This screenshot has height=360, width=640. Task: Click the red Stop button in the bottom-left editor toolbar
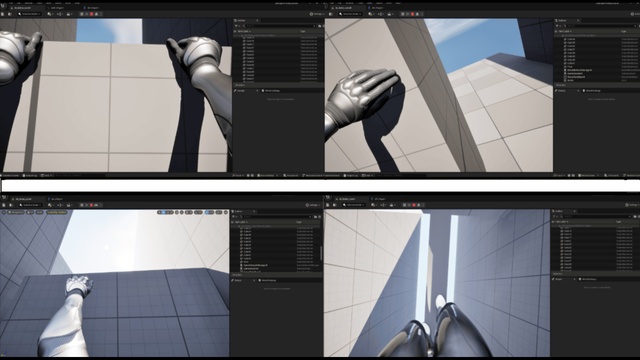(91, 205)
